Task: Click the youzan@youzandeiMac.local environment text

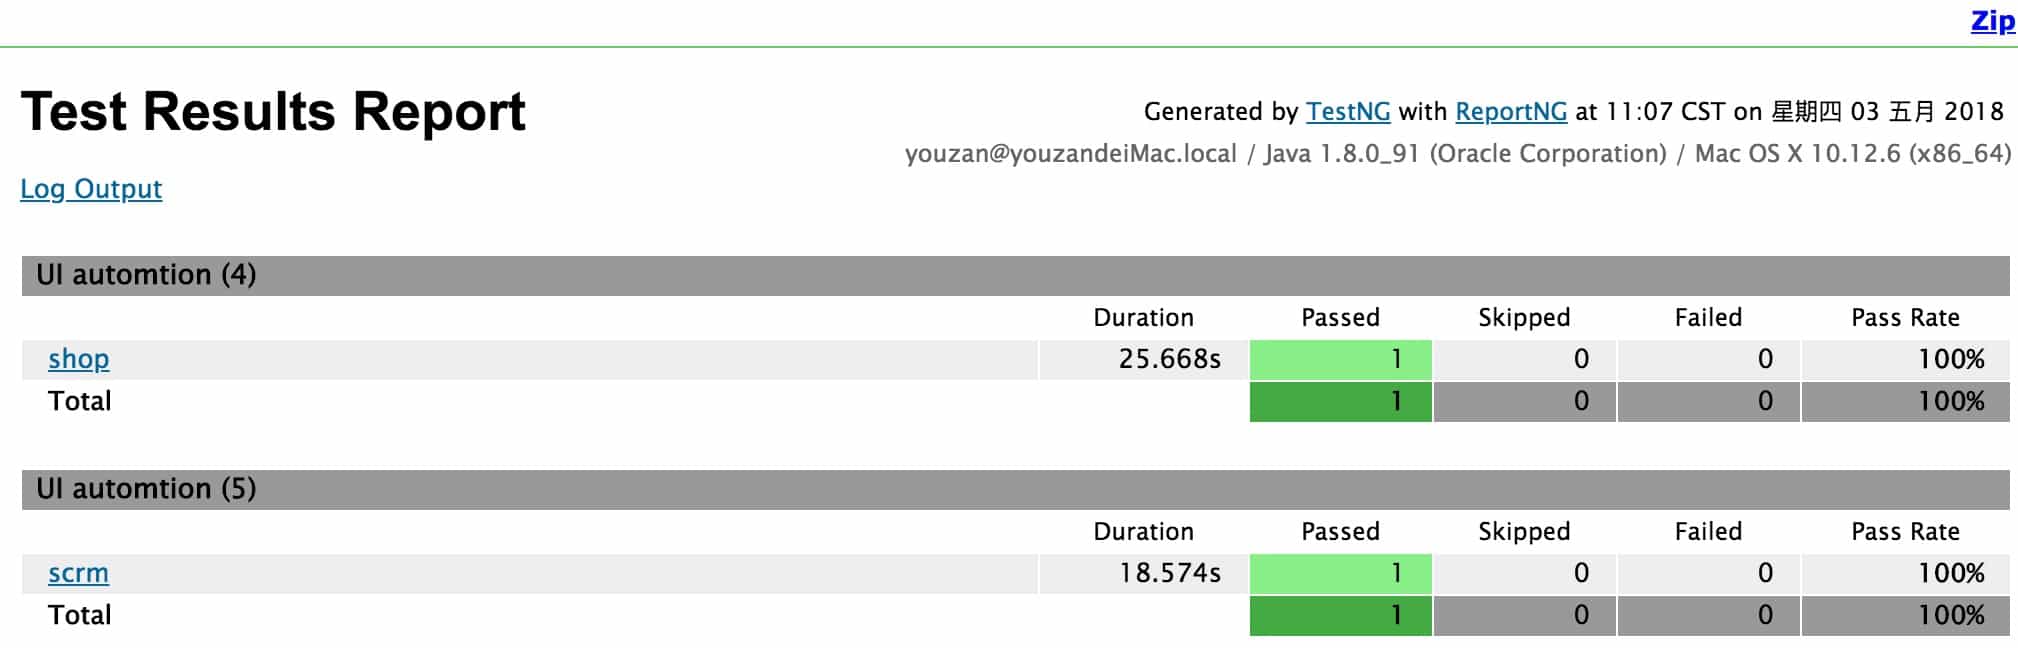Action: tap(1070, 154)
